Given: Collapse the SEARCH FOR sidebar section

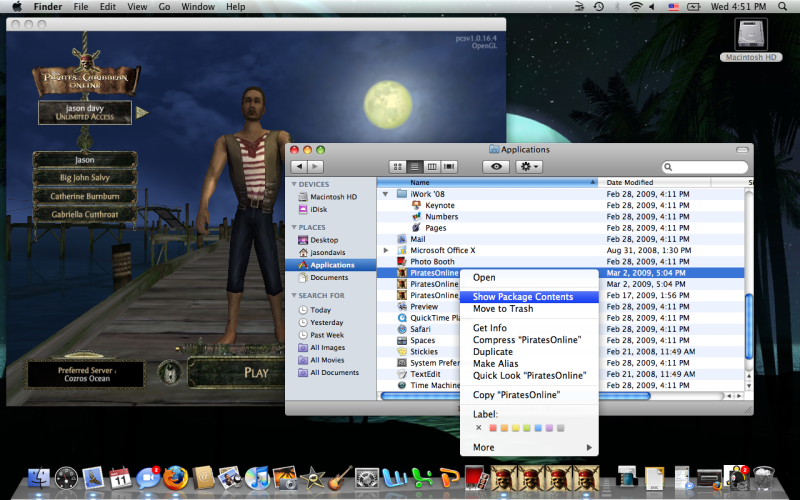Looking at the screenshot, I should pos(294,295).
